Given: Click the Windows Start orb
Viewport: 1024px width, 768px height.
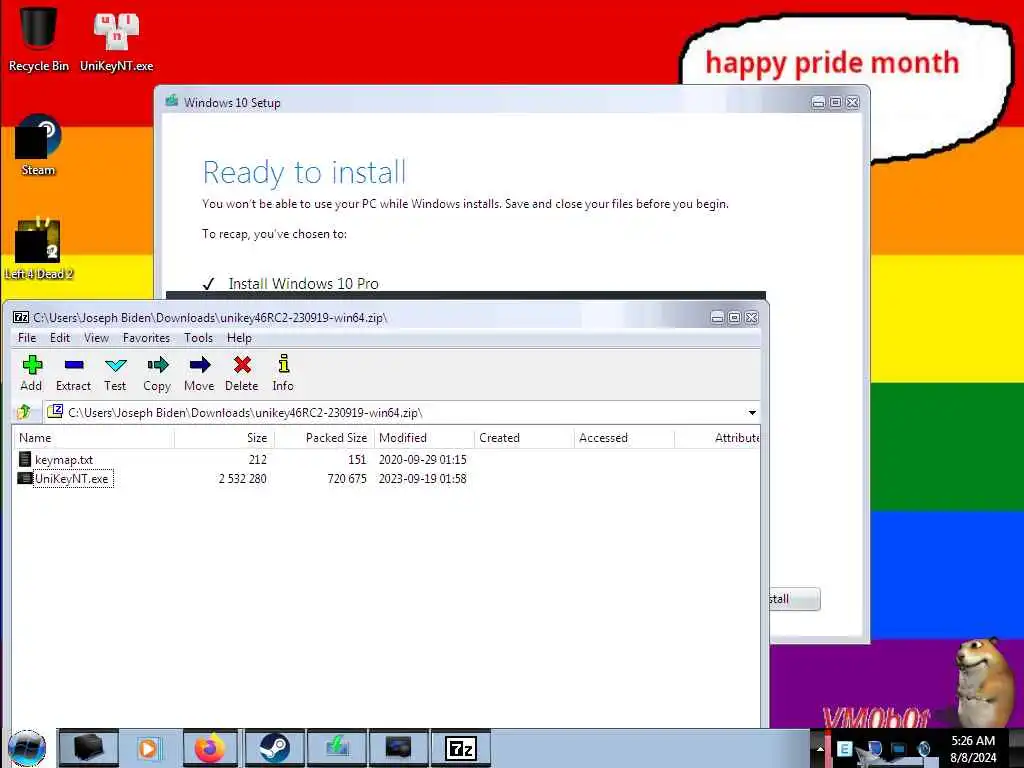Looking at the screenshot, I should (x=27, y=748).
